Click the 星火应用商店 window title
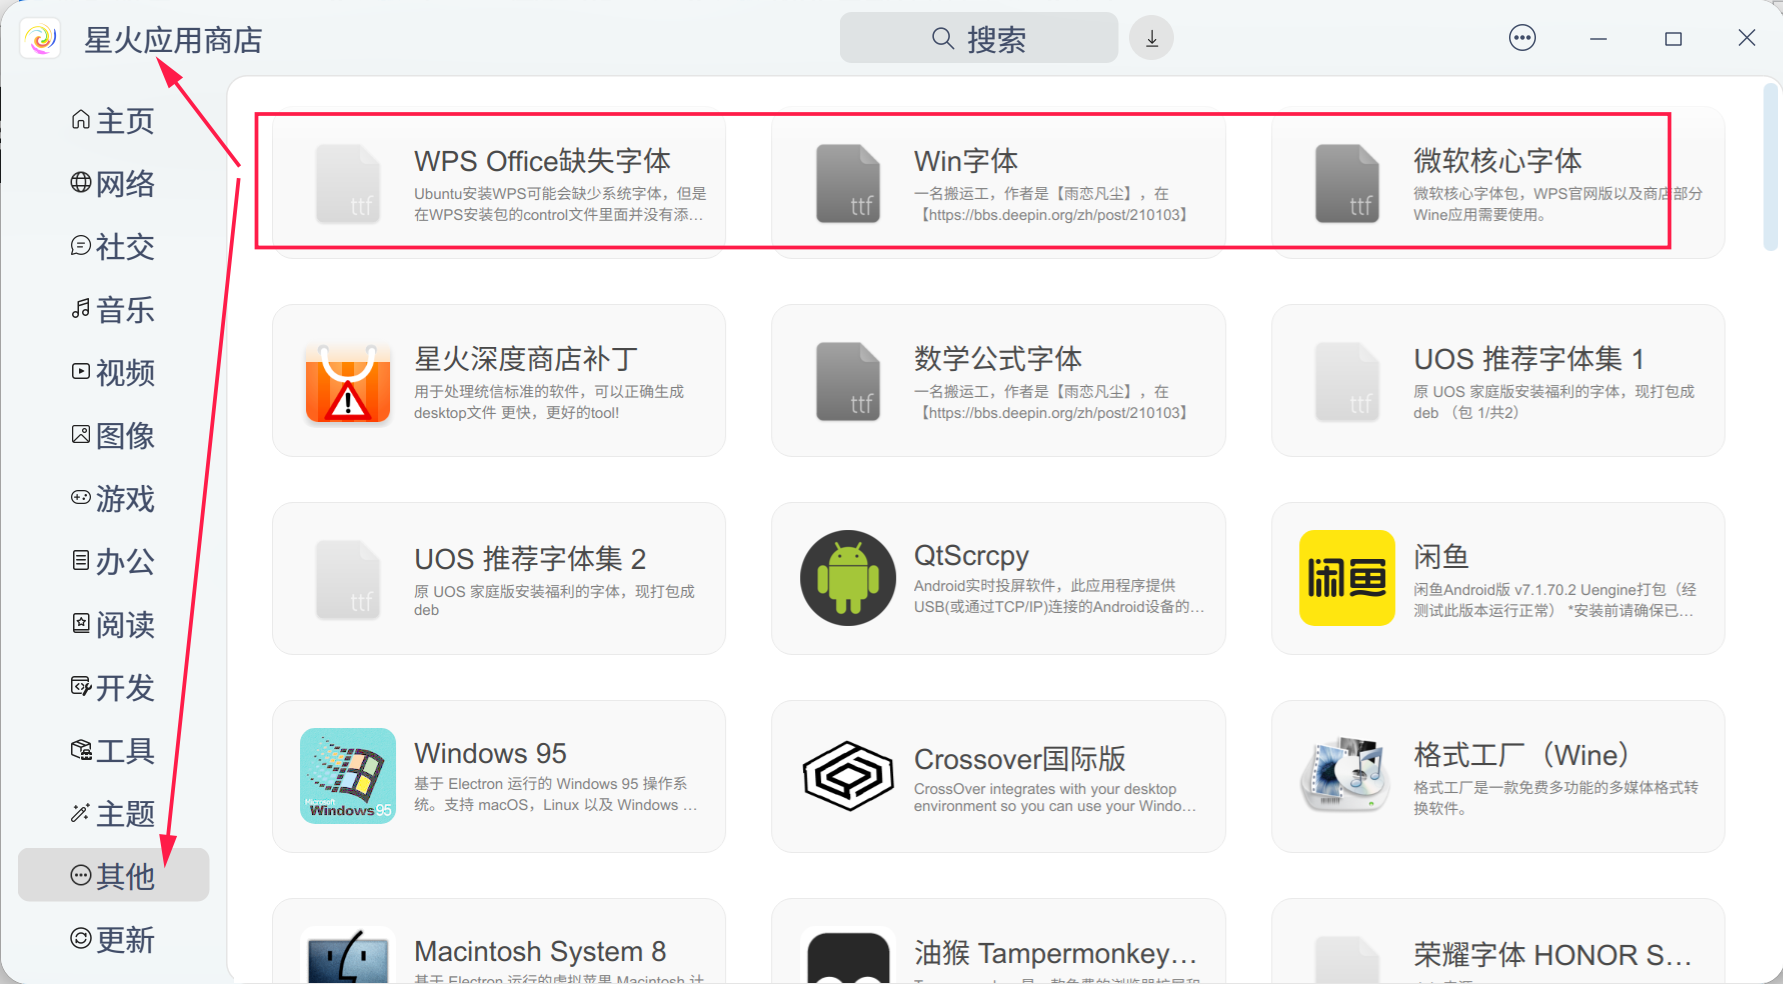The width and height of the screenshot is (1783, 984). (173, 40)
